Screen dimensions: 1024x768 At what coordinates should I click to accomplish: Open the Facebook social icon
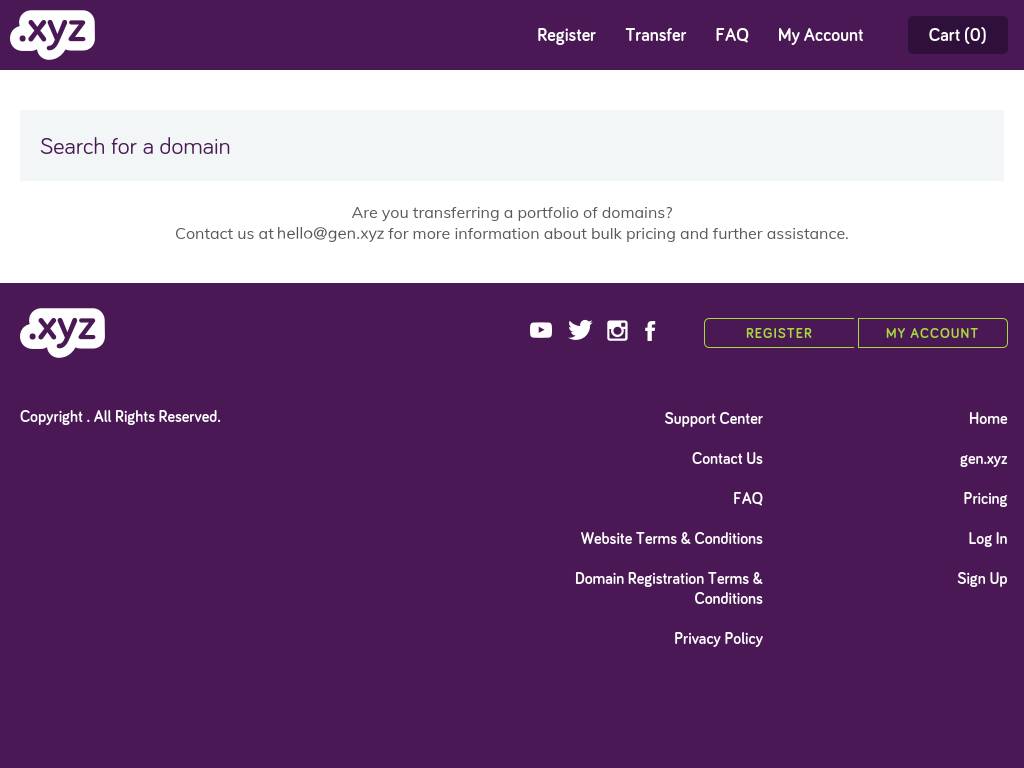pyautogui.click(x=650, y=331)
